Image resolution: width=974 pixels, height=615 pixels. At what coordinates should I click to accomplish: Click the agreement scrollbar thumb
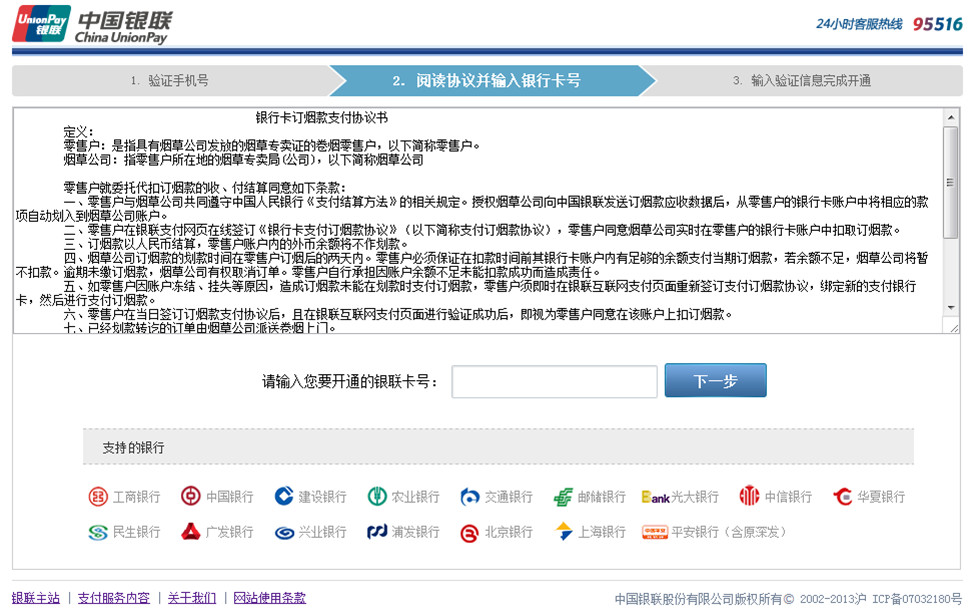tap(950, 182)
